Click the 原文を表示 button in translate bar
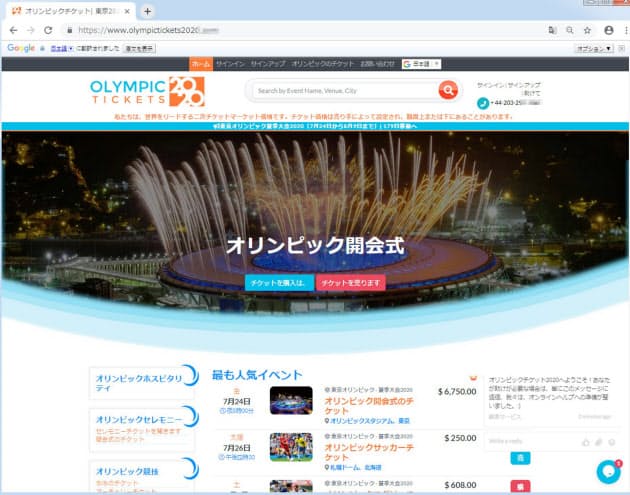The width and height of the screenshot is (630, 495). pyautogui.click(x=139, y=48)
